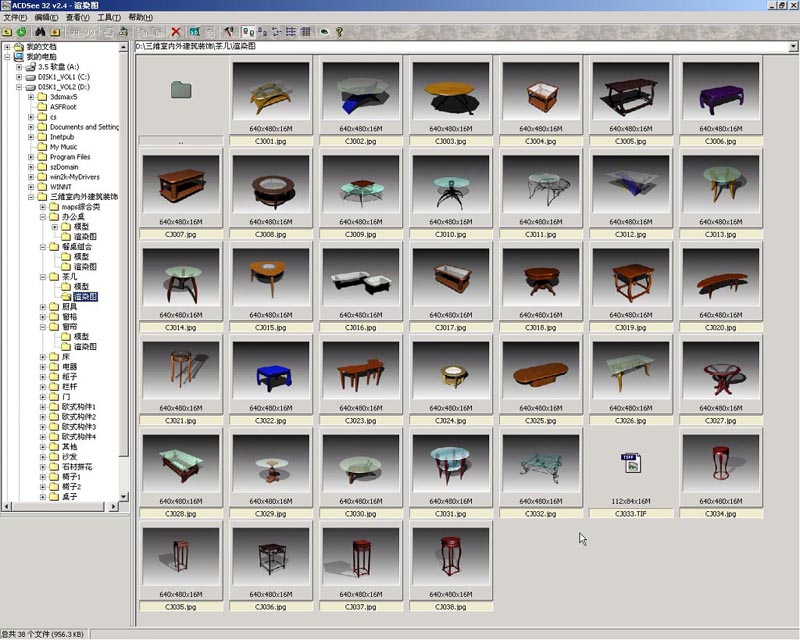
Task: Click the question mark help icon
Action: [x=339, y=32]
